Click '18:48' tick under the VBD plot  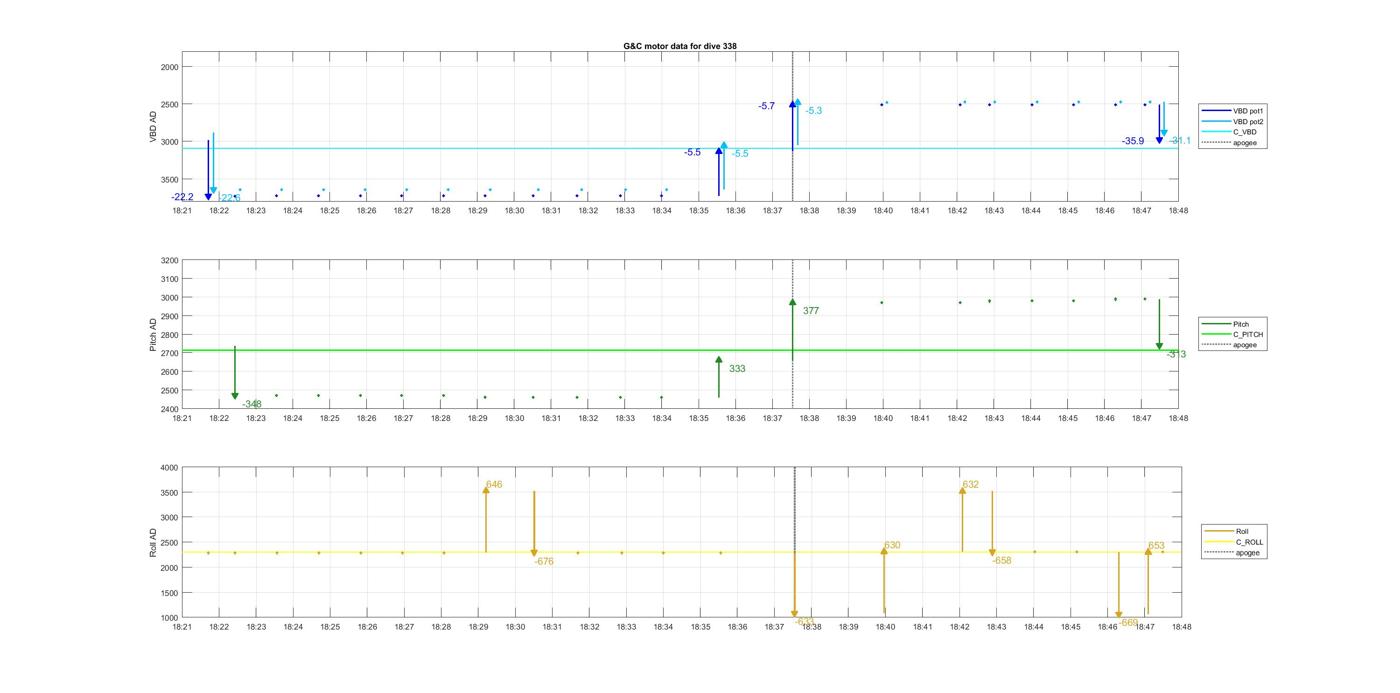[1179, 210]
